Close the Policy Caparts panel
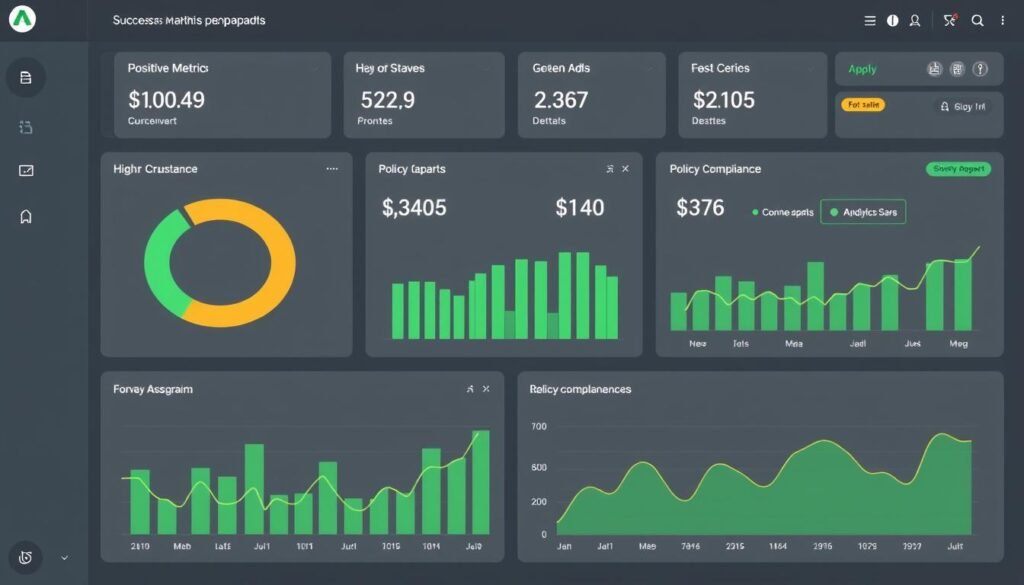1024x585 pixels. [626, 169]
